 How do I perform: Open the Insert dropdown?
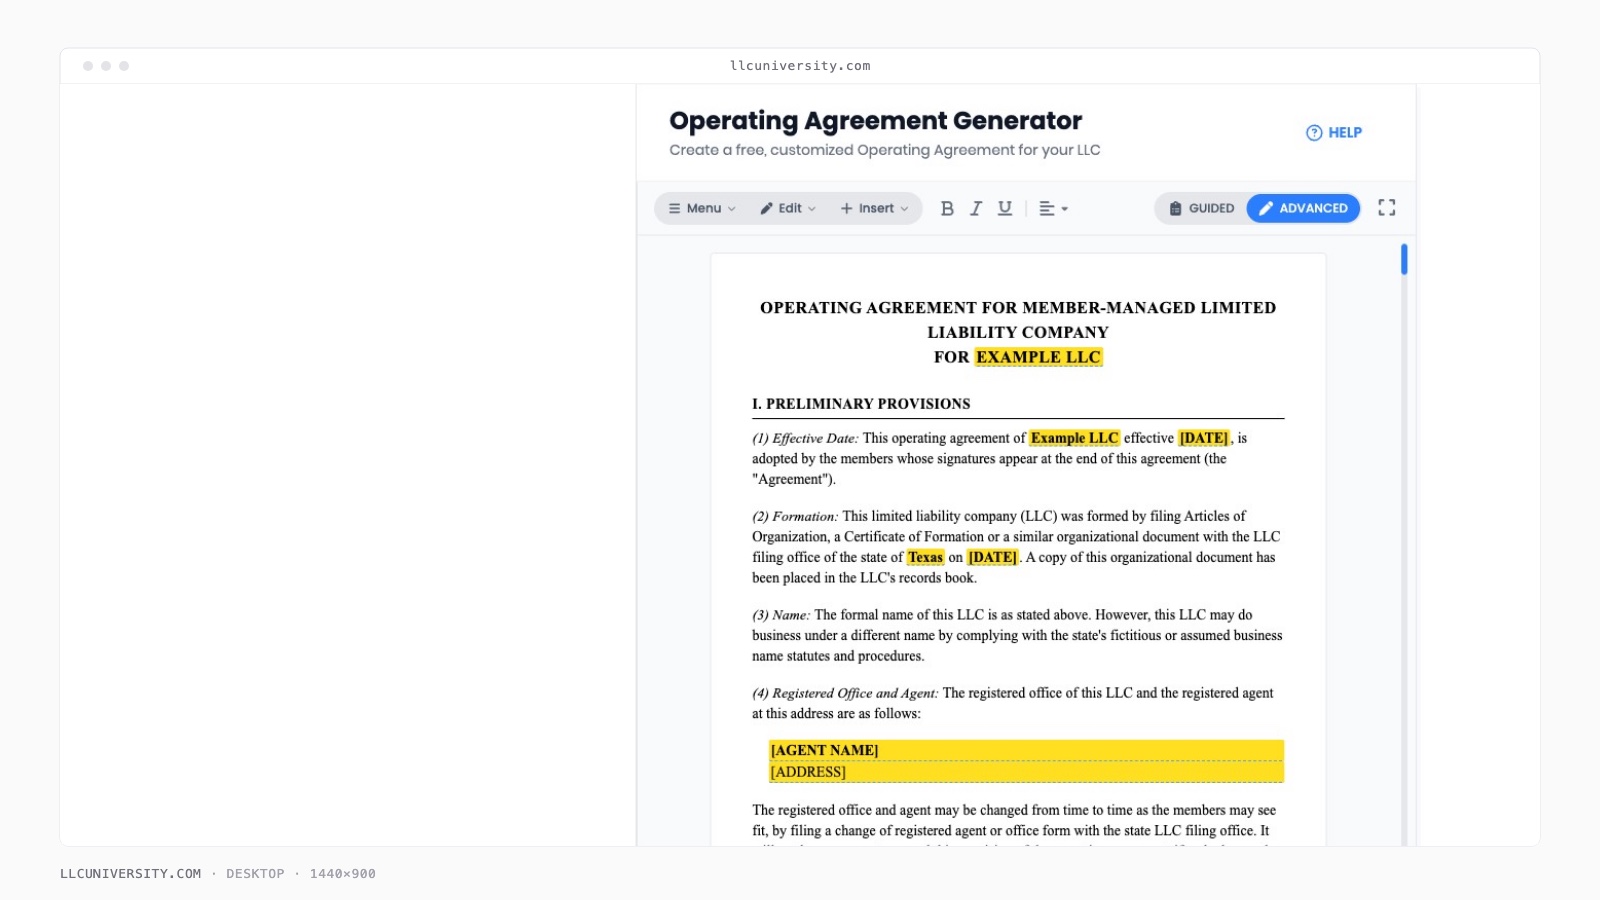click(x=875, y=208)
